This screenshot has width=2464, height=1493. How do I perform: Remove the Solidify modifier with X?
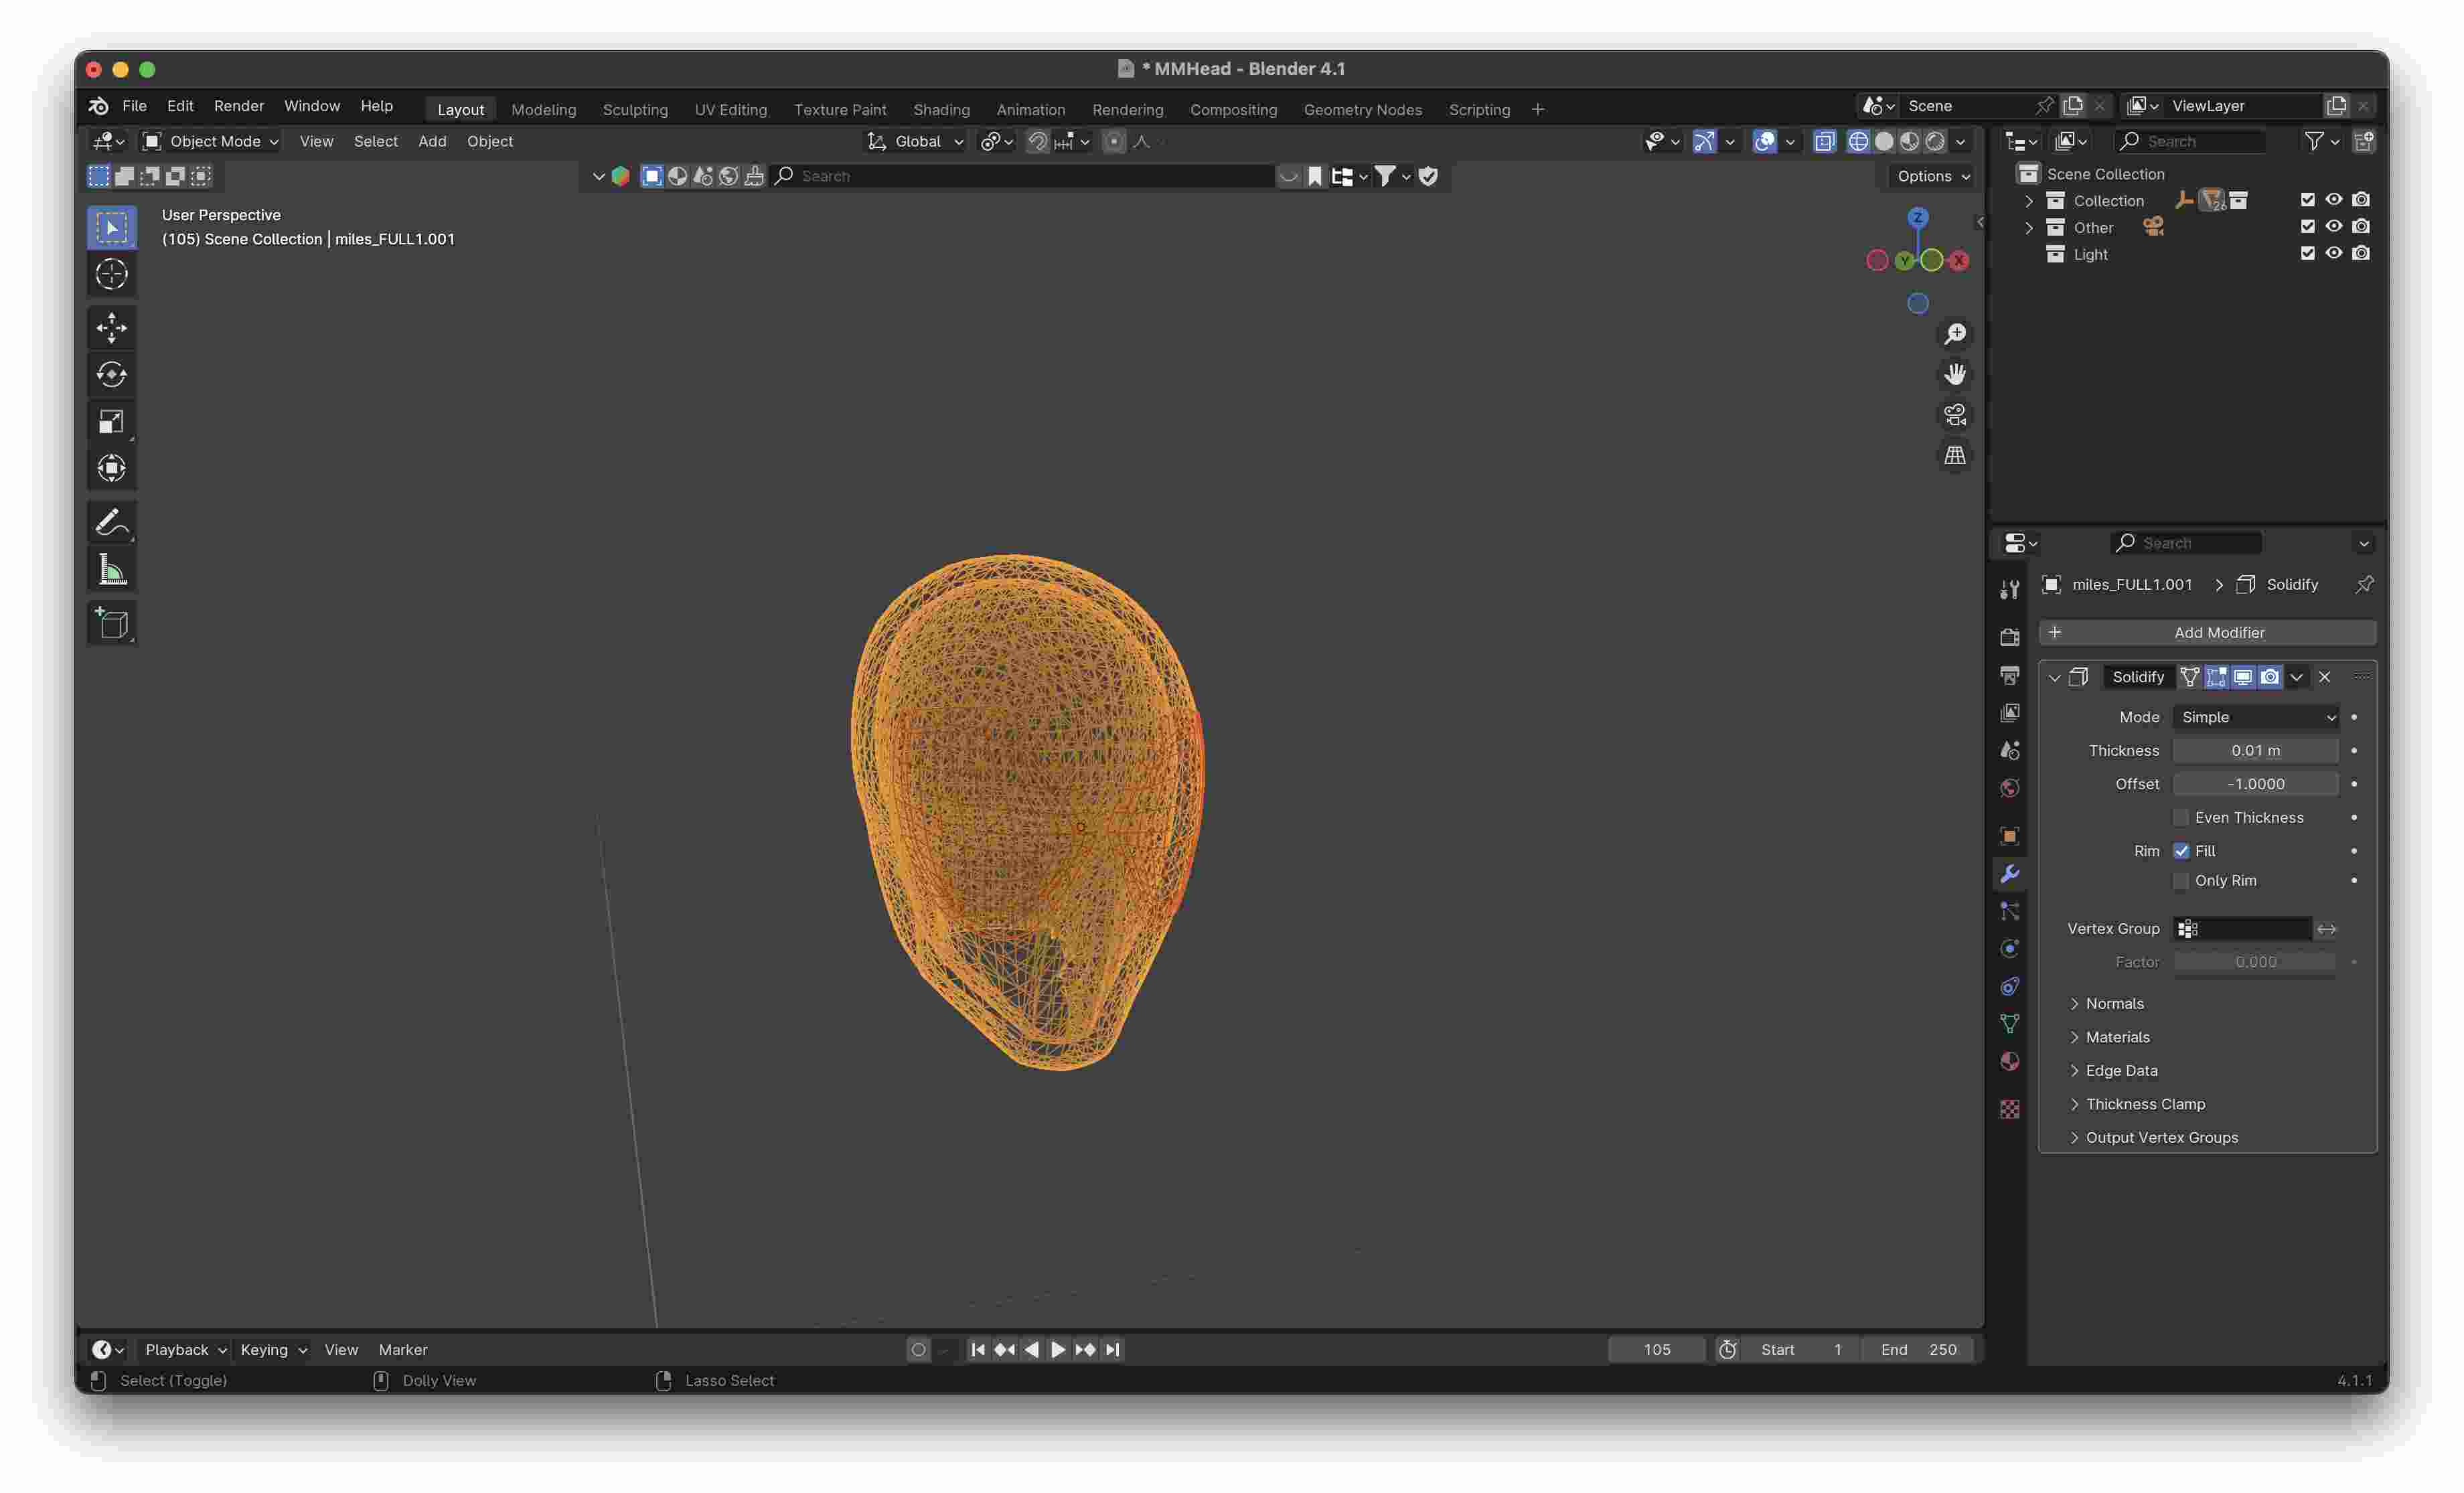click(2325, 677)
